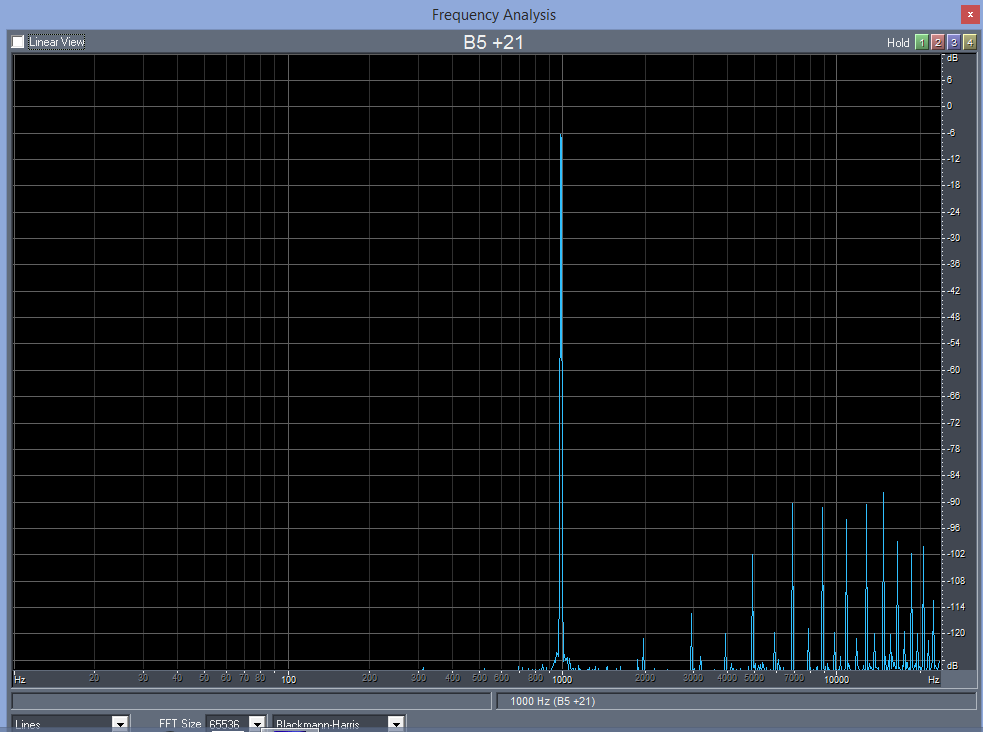Viewport: 983px width, 732px height.
Task: Click Hold button 3 (blue)
Action: coord(954,43)
